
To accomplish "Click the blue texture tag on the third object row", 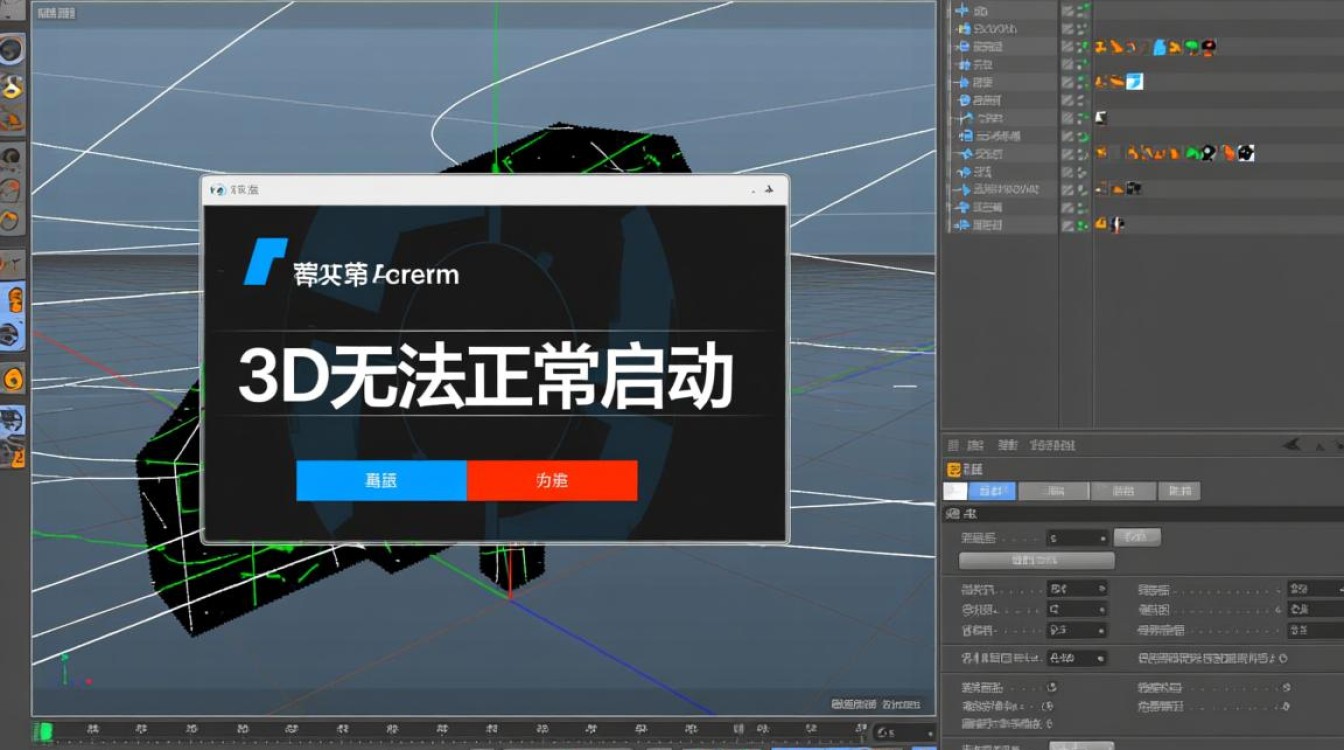I will click(x=1158, y=47).
